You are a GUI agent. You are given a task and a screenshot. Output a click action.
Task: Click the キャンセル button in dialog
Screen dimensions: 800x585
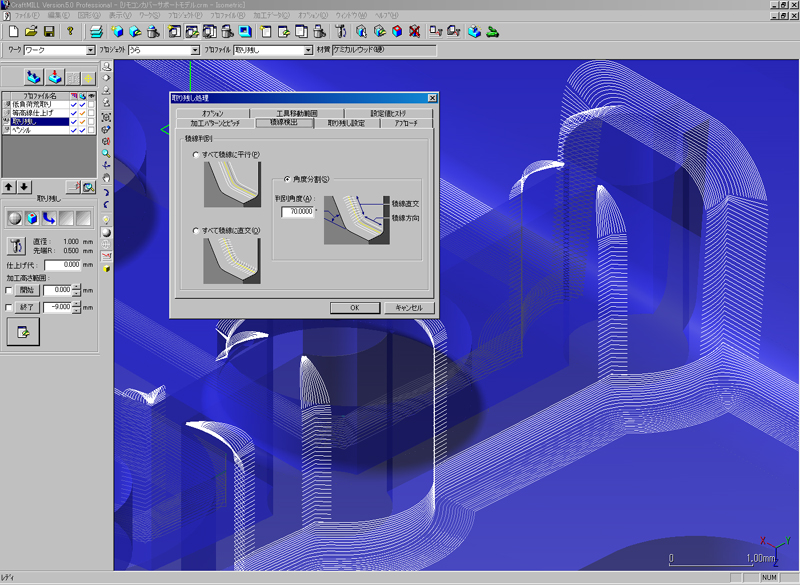click(409, 308)
